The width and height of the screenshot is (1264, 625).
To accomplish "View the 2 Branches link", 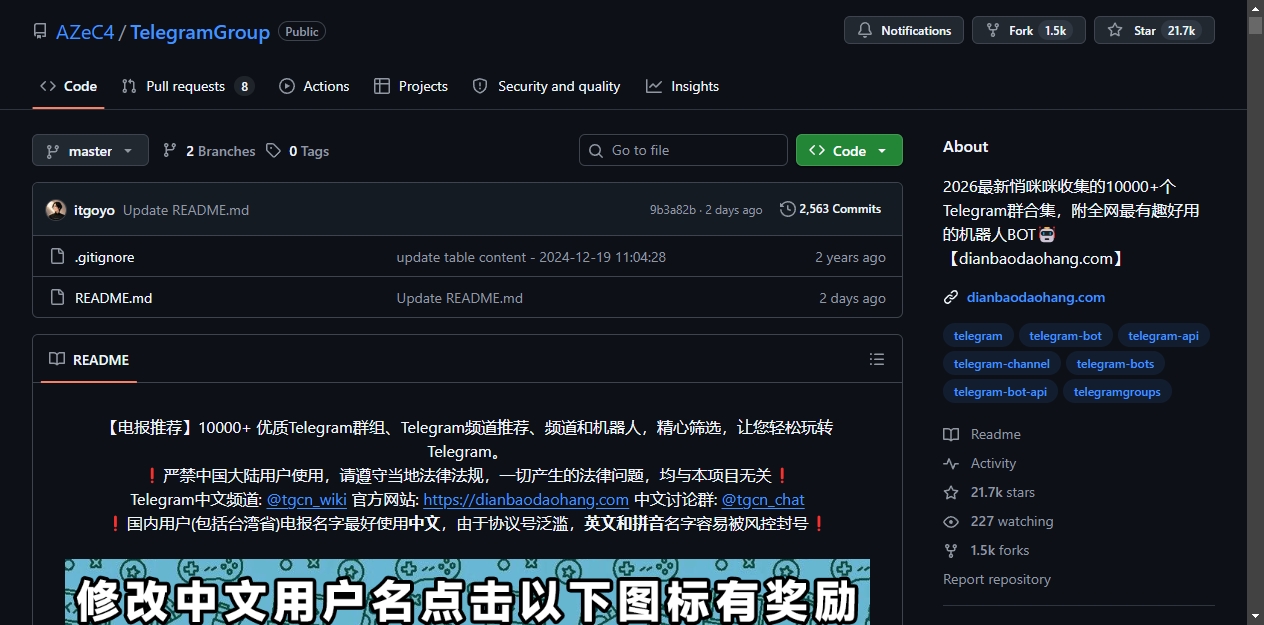I will pos(209,151).
